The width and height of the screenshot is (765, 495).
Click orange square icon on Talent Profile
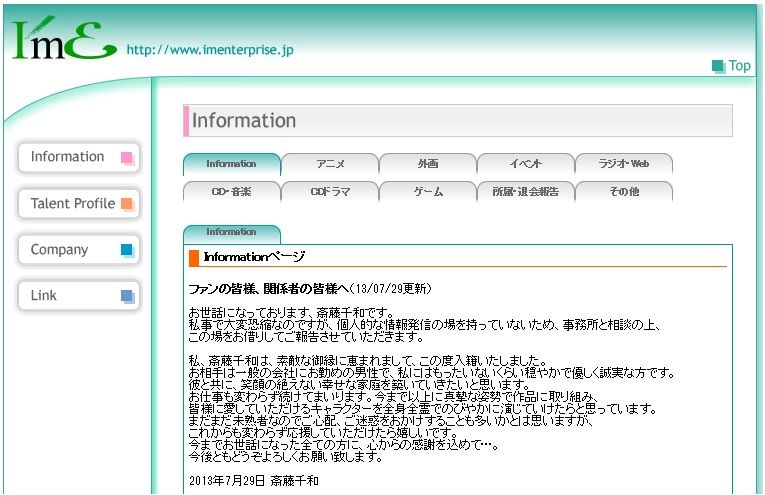pos(127,204)
